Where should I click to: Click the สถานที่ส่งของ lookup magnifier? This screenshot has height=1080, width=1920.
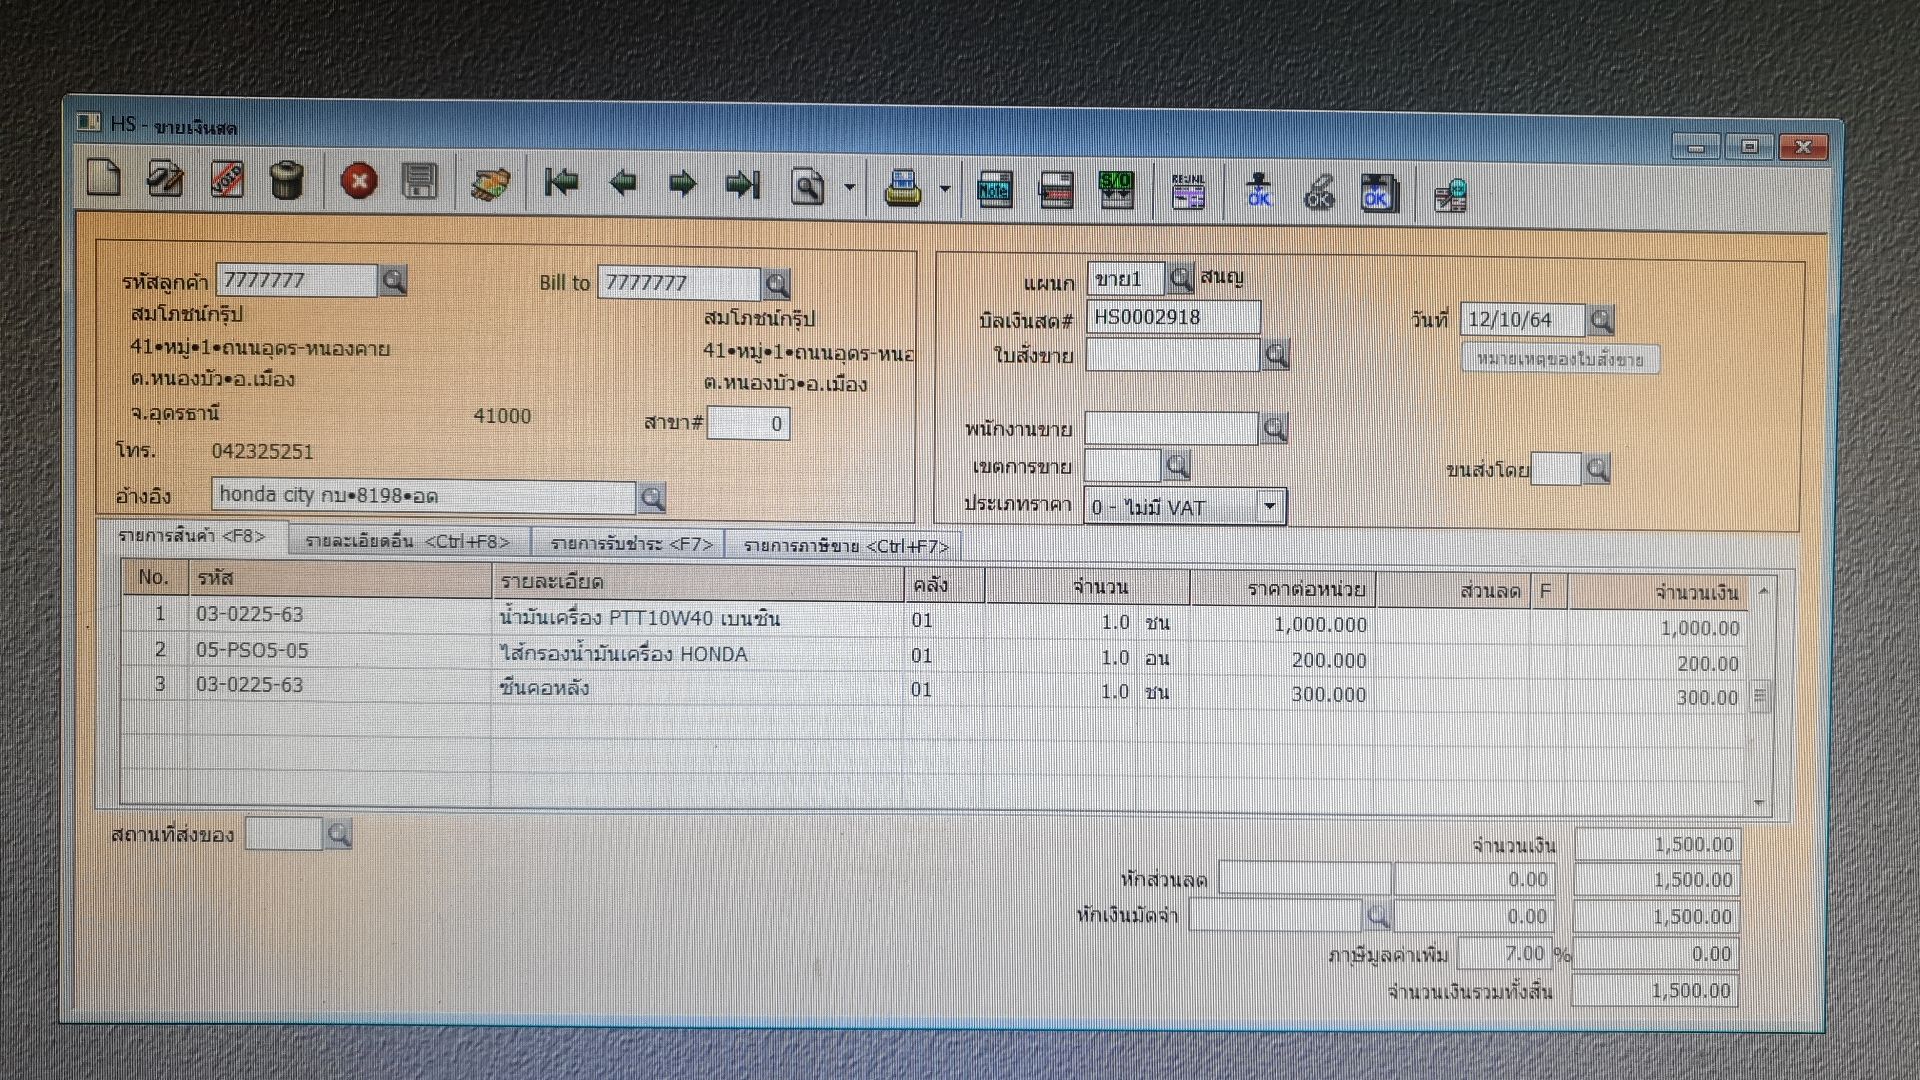pos(338,834)
